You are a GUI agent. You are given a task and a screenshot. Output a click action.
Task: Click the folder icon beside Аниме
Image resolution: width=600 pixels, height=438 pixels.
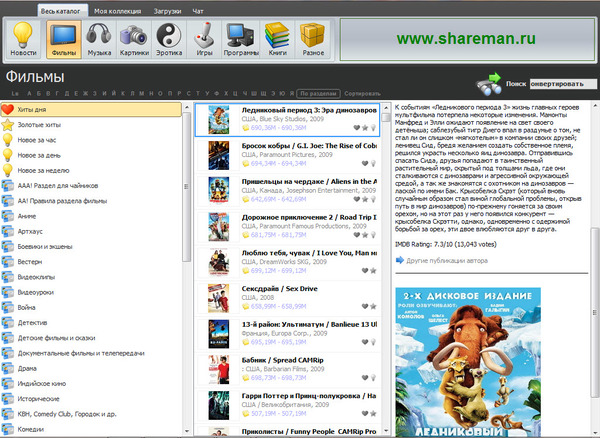click(x=8, y=216)
